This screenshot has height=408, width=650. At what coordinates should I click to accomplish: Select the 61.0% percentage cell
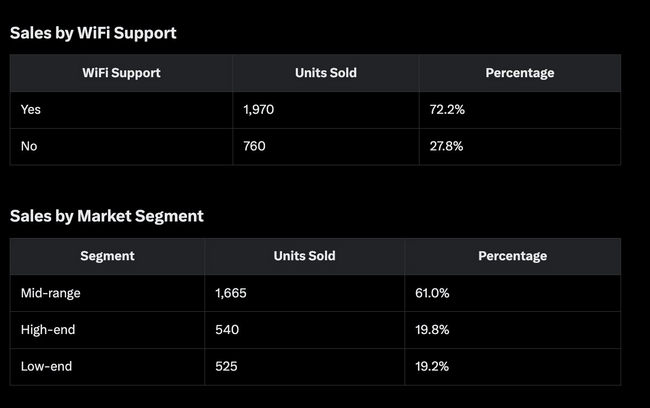[x=432, y=293]
